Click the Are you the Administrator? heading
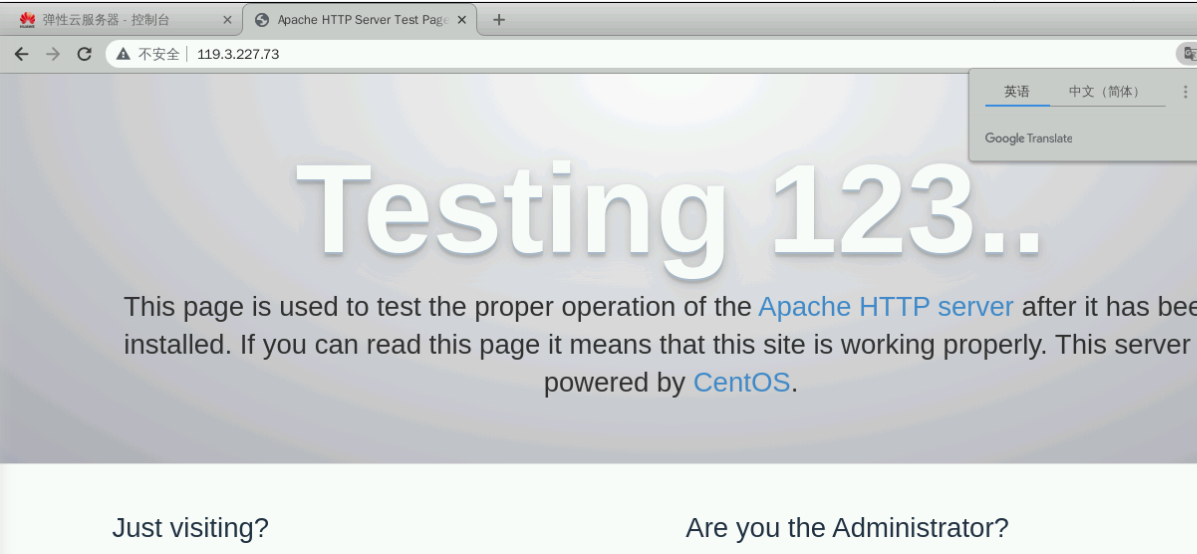This screenshot has height=554, width=1197. pos(847,527)
